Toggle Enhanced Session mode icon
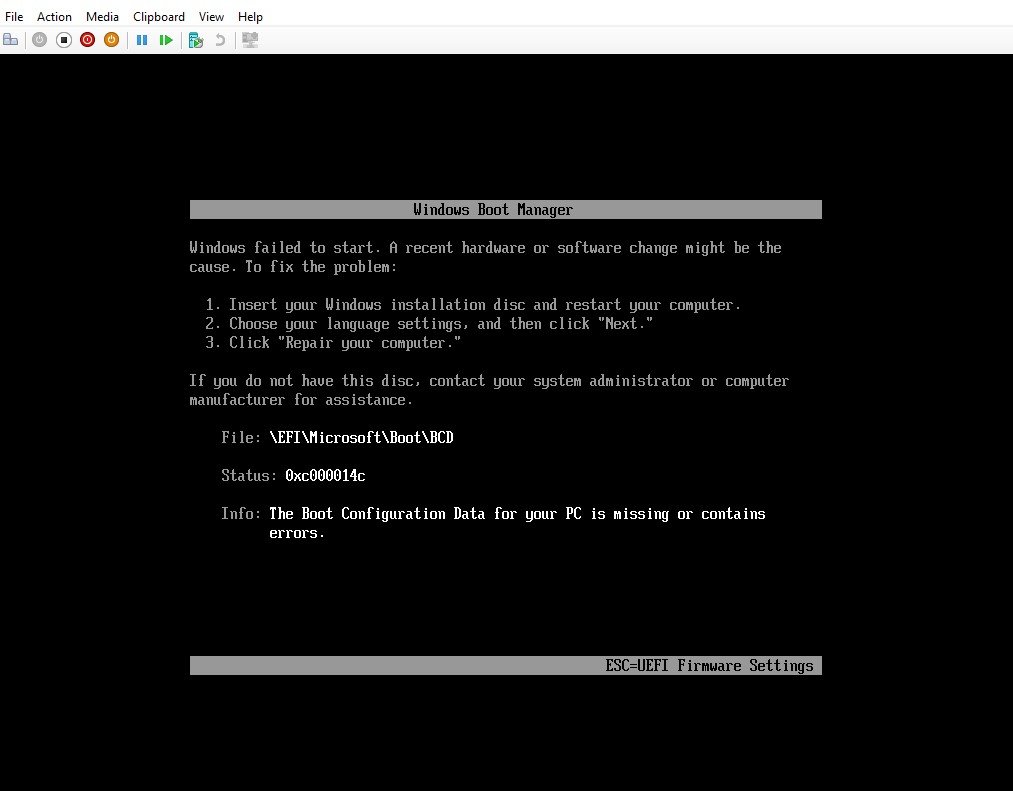The image size is (1013, 791). tap(250, 40)
